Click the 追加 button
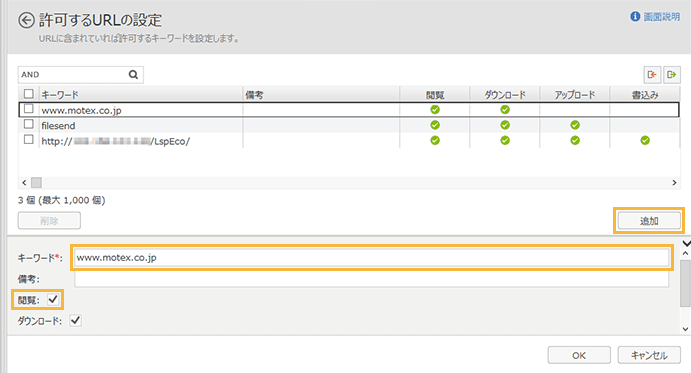 (x=649, y=220)
